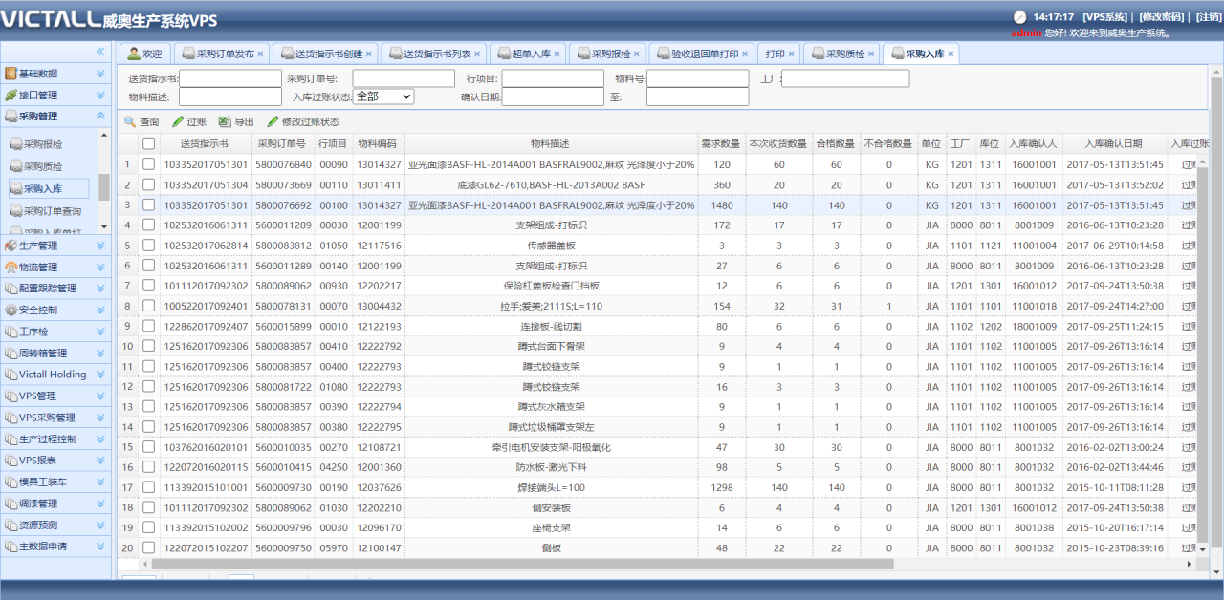Click the 过账 green pencil icon
Screen dimensions: 1224x601
click(178, 122)
